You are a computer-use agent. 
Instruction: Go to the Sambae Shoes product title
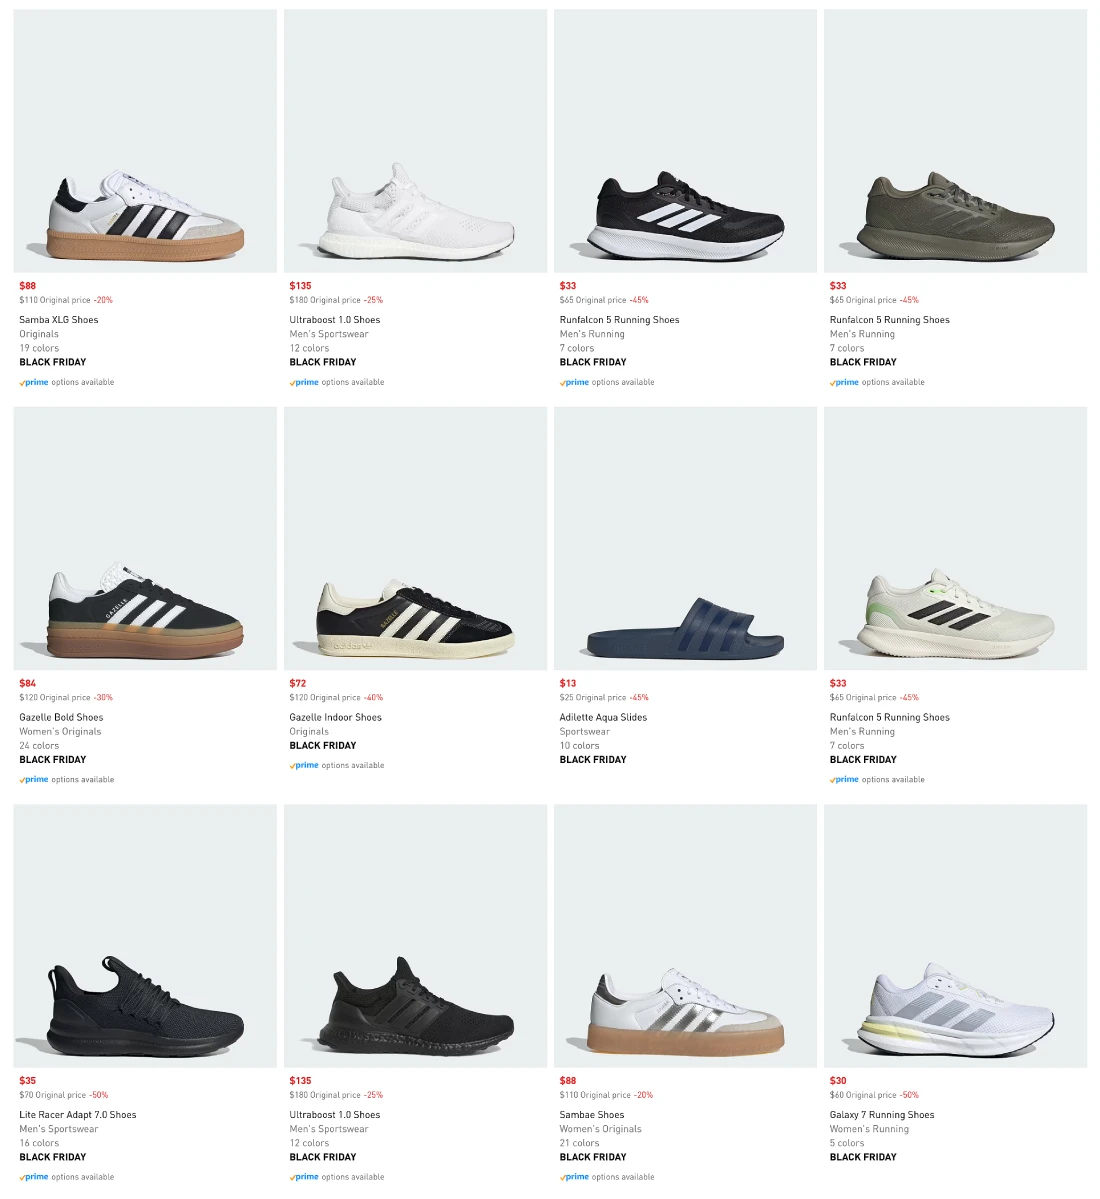[592, 1115]
